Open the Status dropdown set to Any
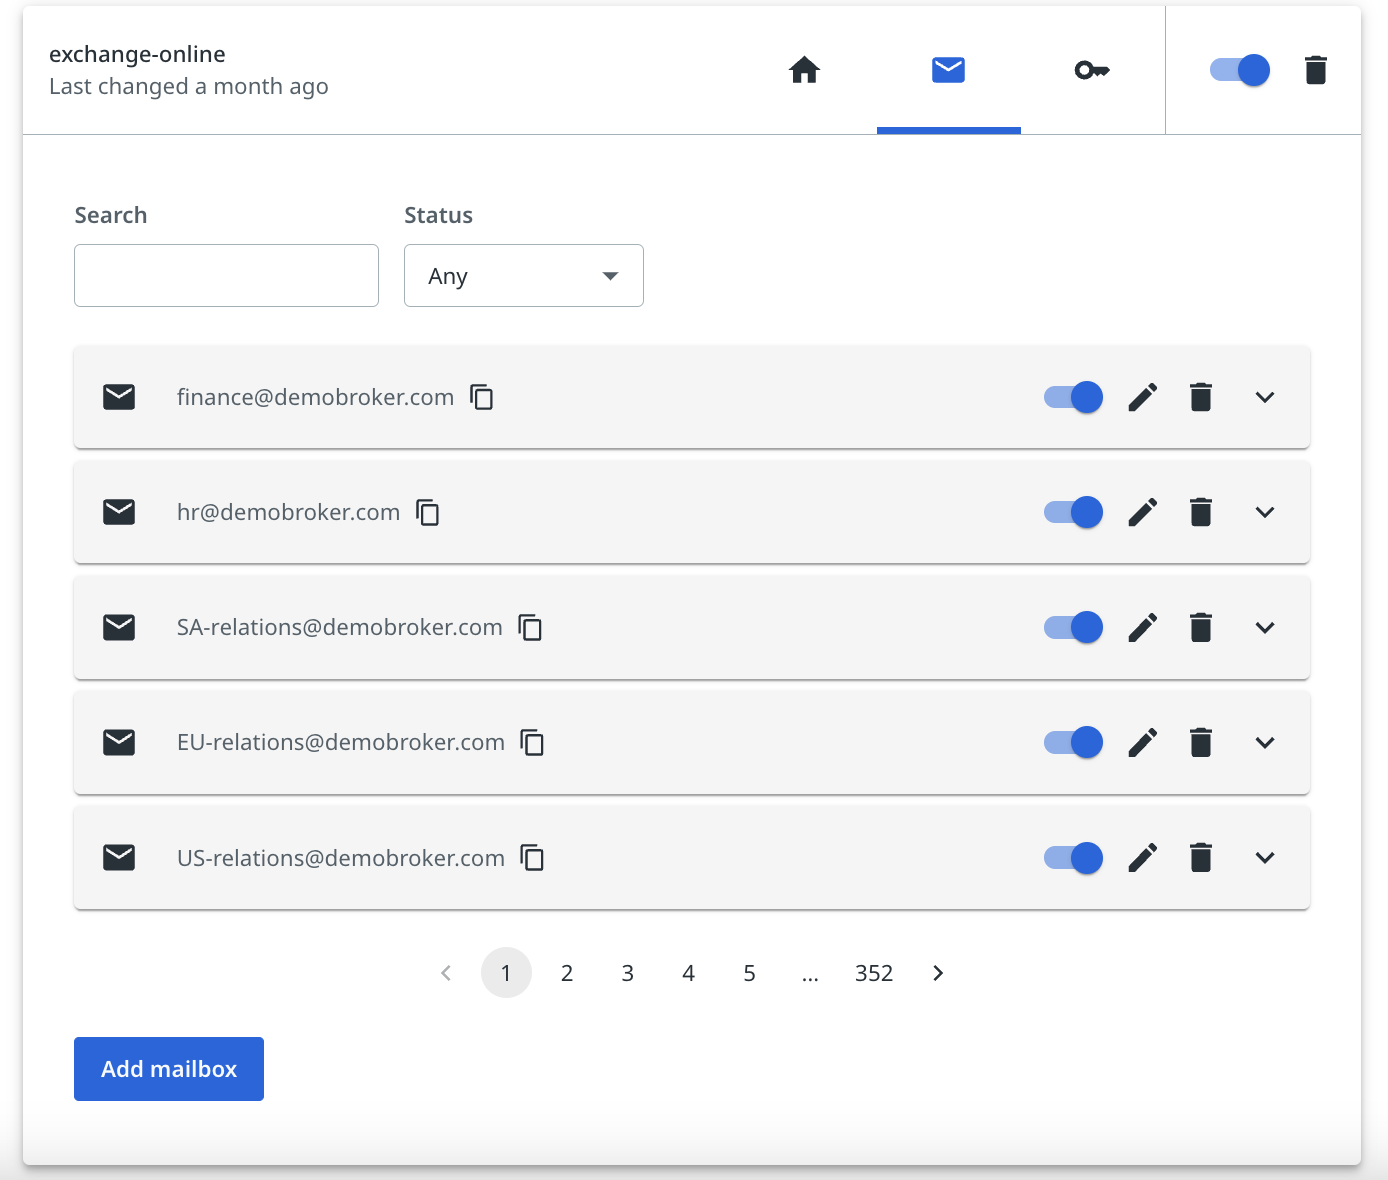The width and height of the screenshot is (1388, 1180). (523, 276)
